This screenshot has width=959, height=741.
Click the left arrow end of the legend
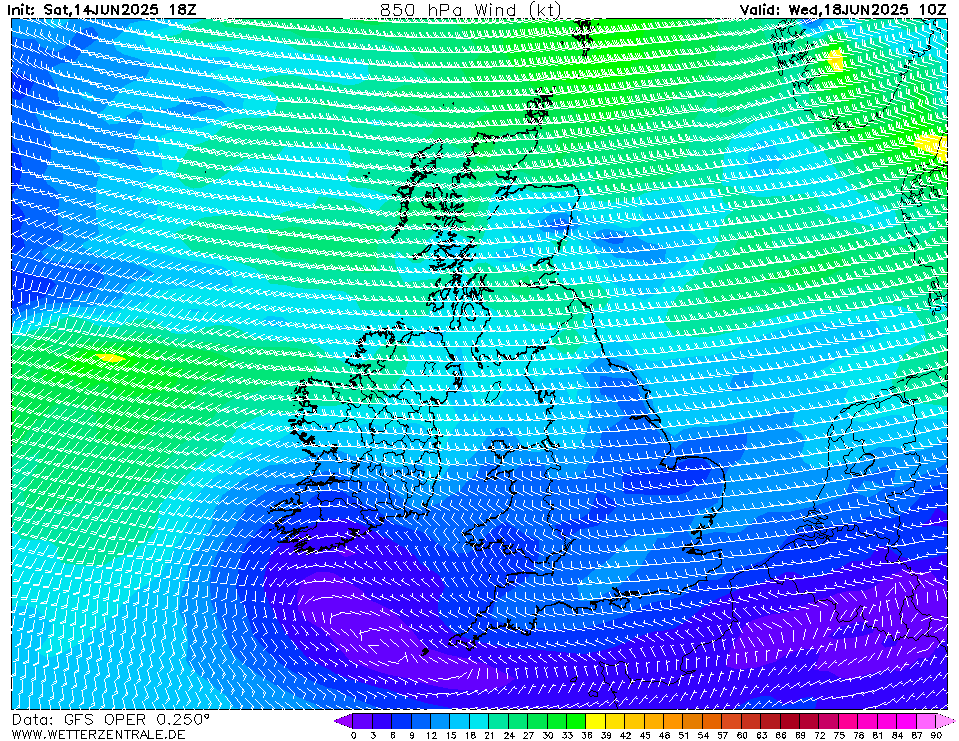(344, 721)
